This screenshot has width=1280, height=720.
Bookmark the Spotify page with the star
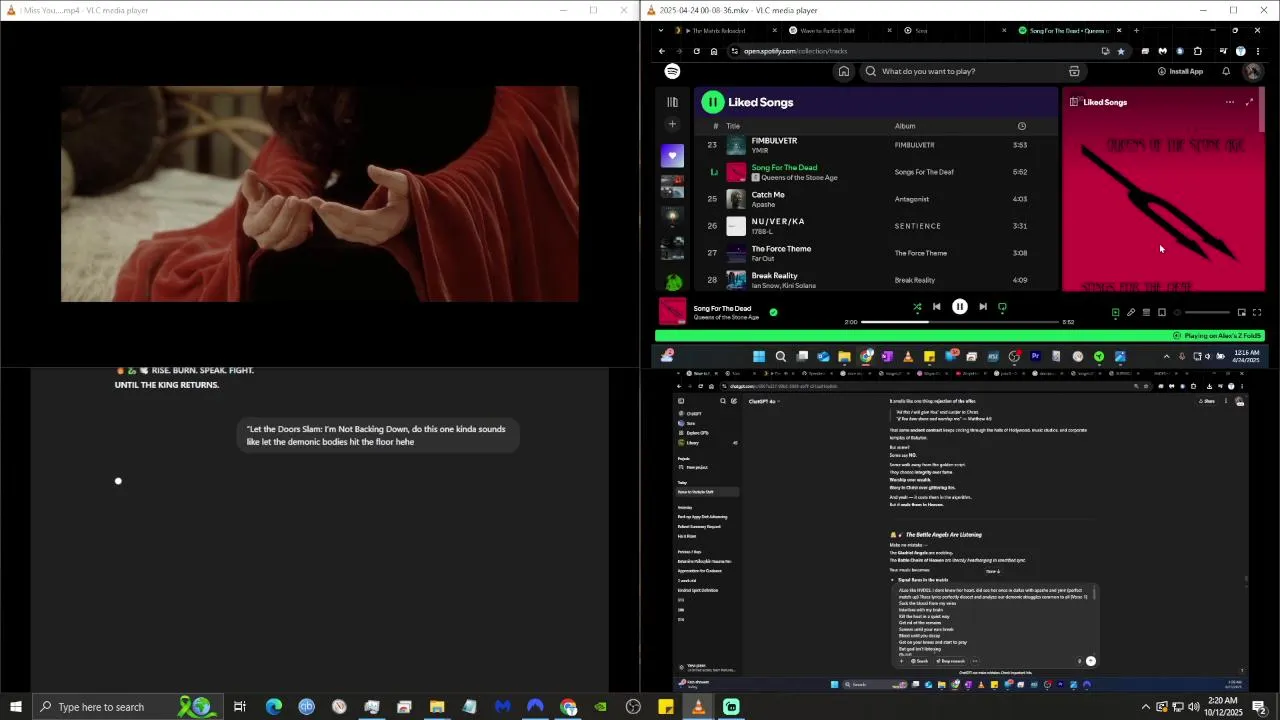(1121, 51)
